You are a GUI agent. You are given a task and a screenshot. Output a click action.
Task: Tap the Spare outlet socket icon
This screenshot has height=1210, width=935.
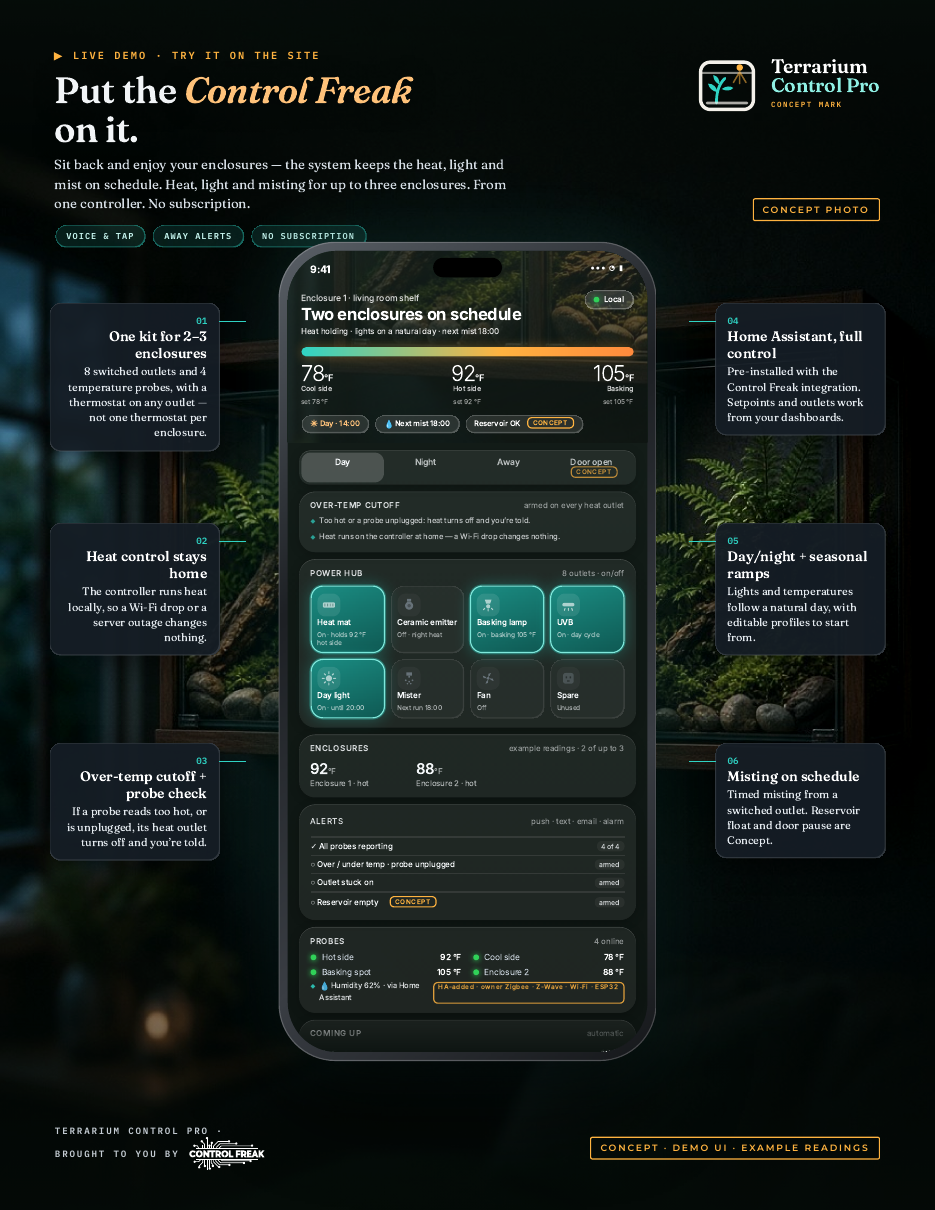pos(567,678)
